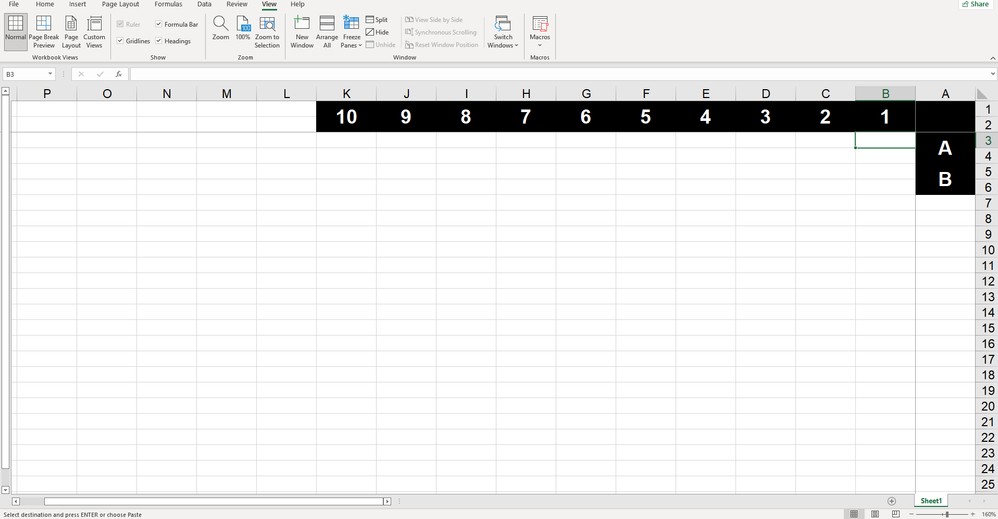The width and height of the screenshot is (998, 519).
Task: Click Arrange All windows
Action: click(x=327, y=31)
